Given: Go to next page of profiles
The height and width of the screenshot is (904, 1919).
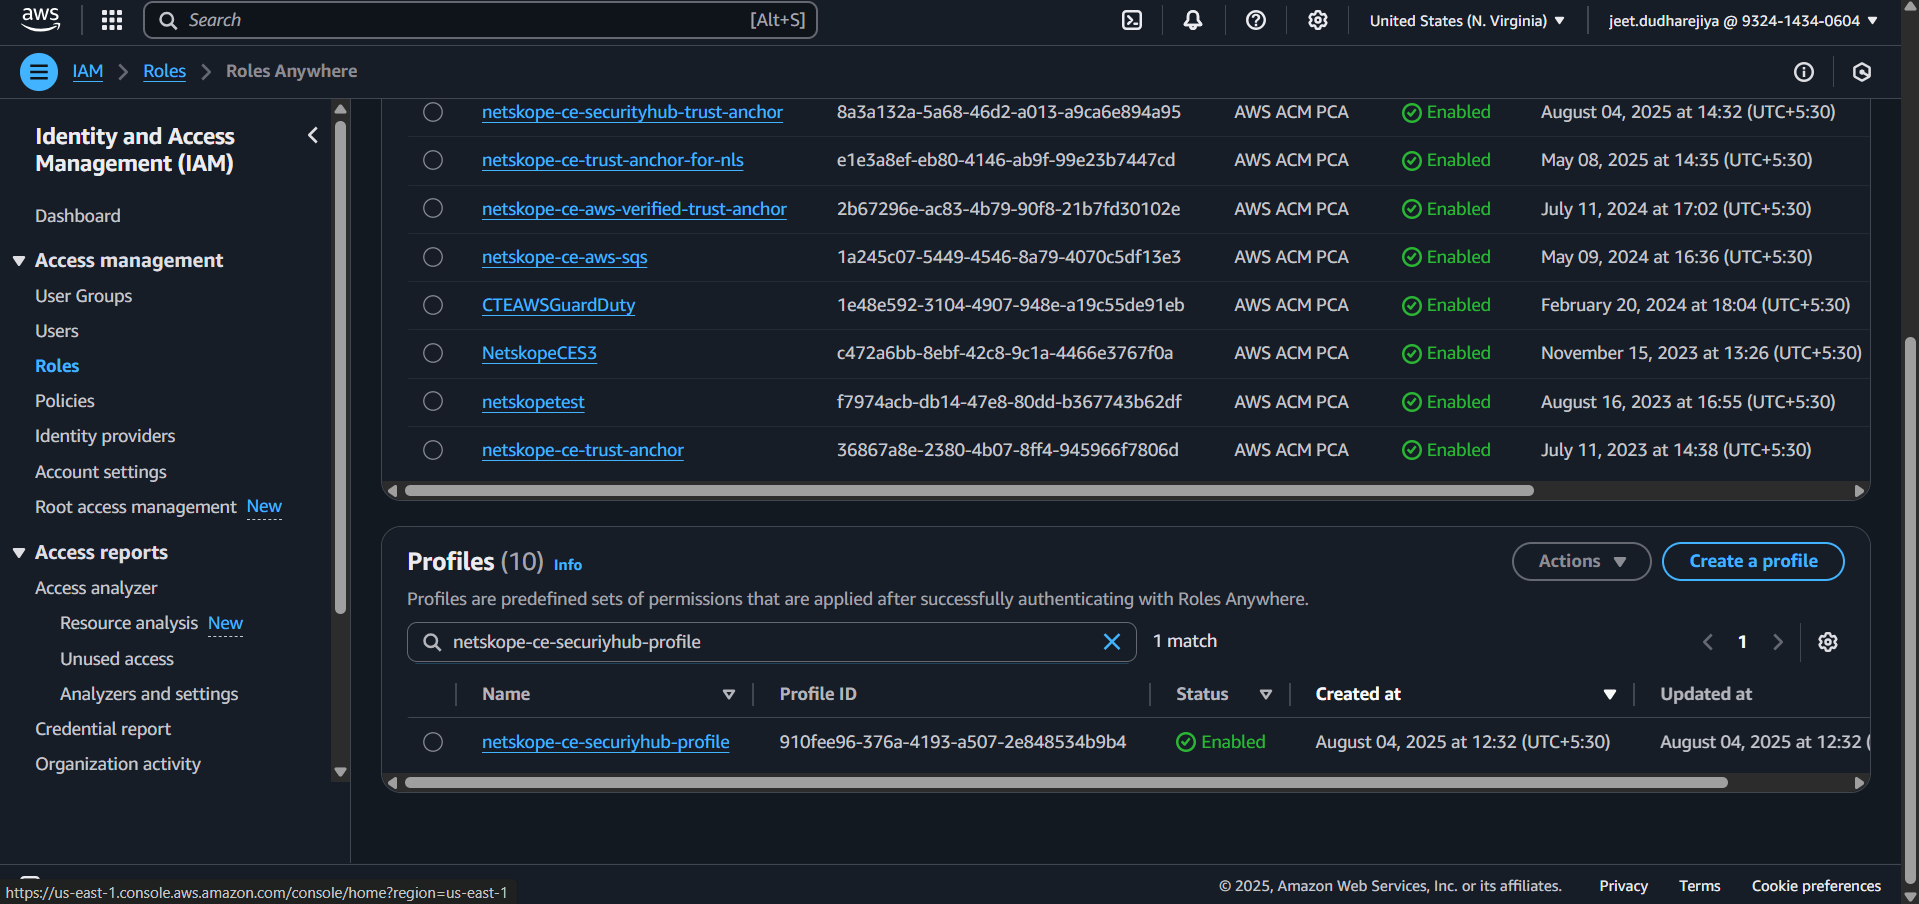Looking at the screenshot, I should pyautogui.click(x=1778, y=642).
